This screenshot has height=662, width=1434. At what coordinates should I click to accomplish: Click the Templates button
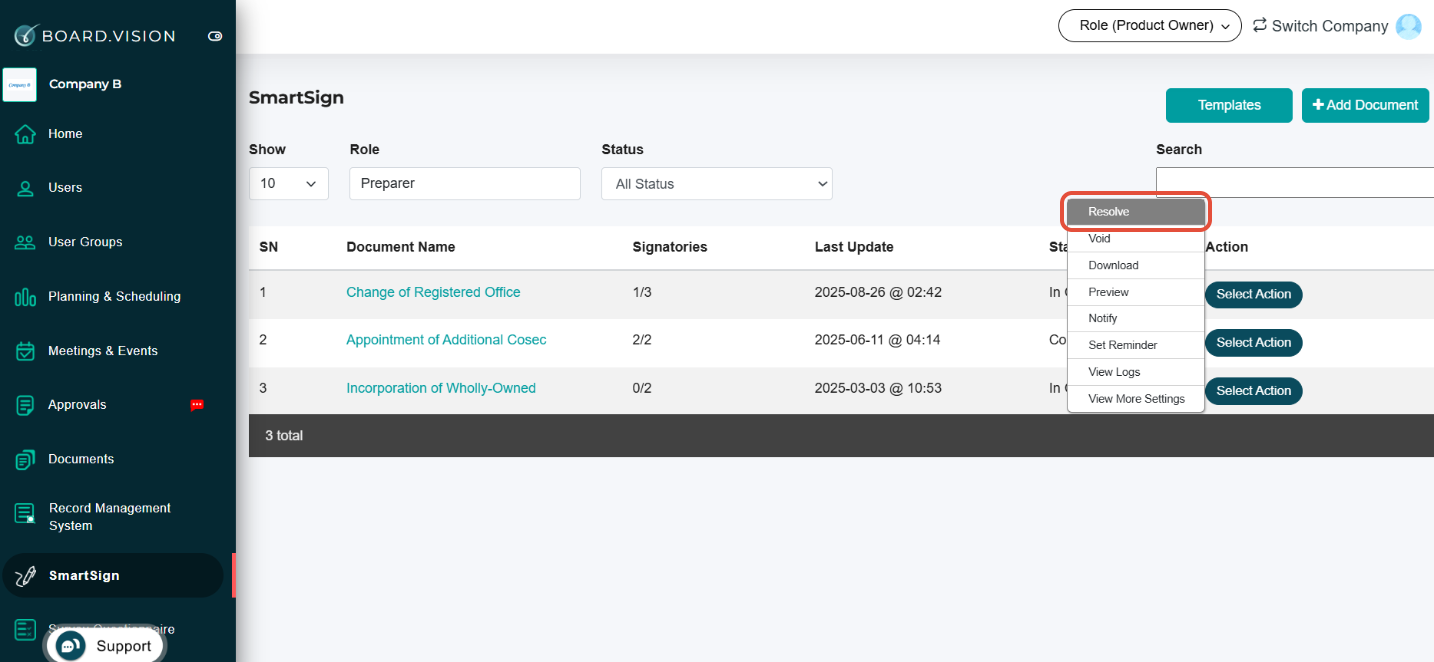1229,105
